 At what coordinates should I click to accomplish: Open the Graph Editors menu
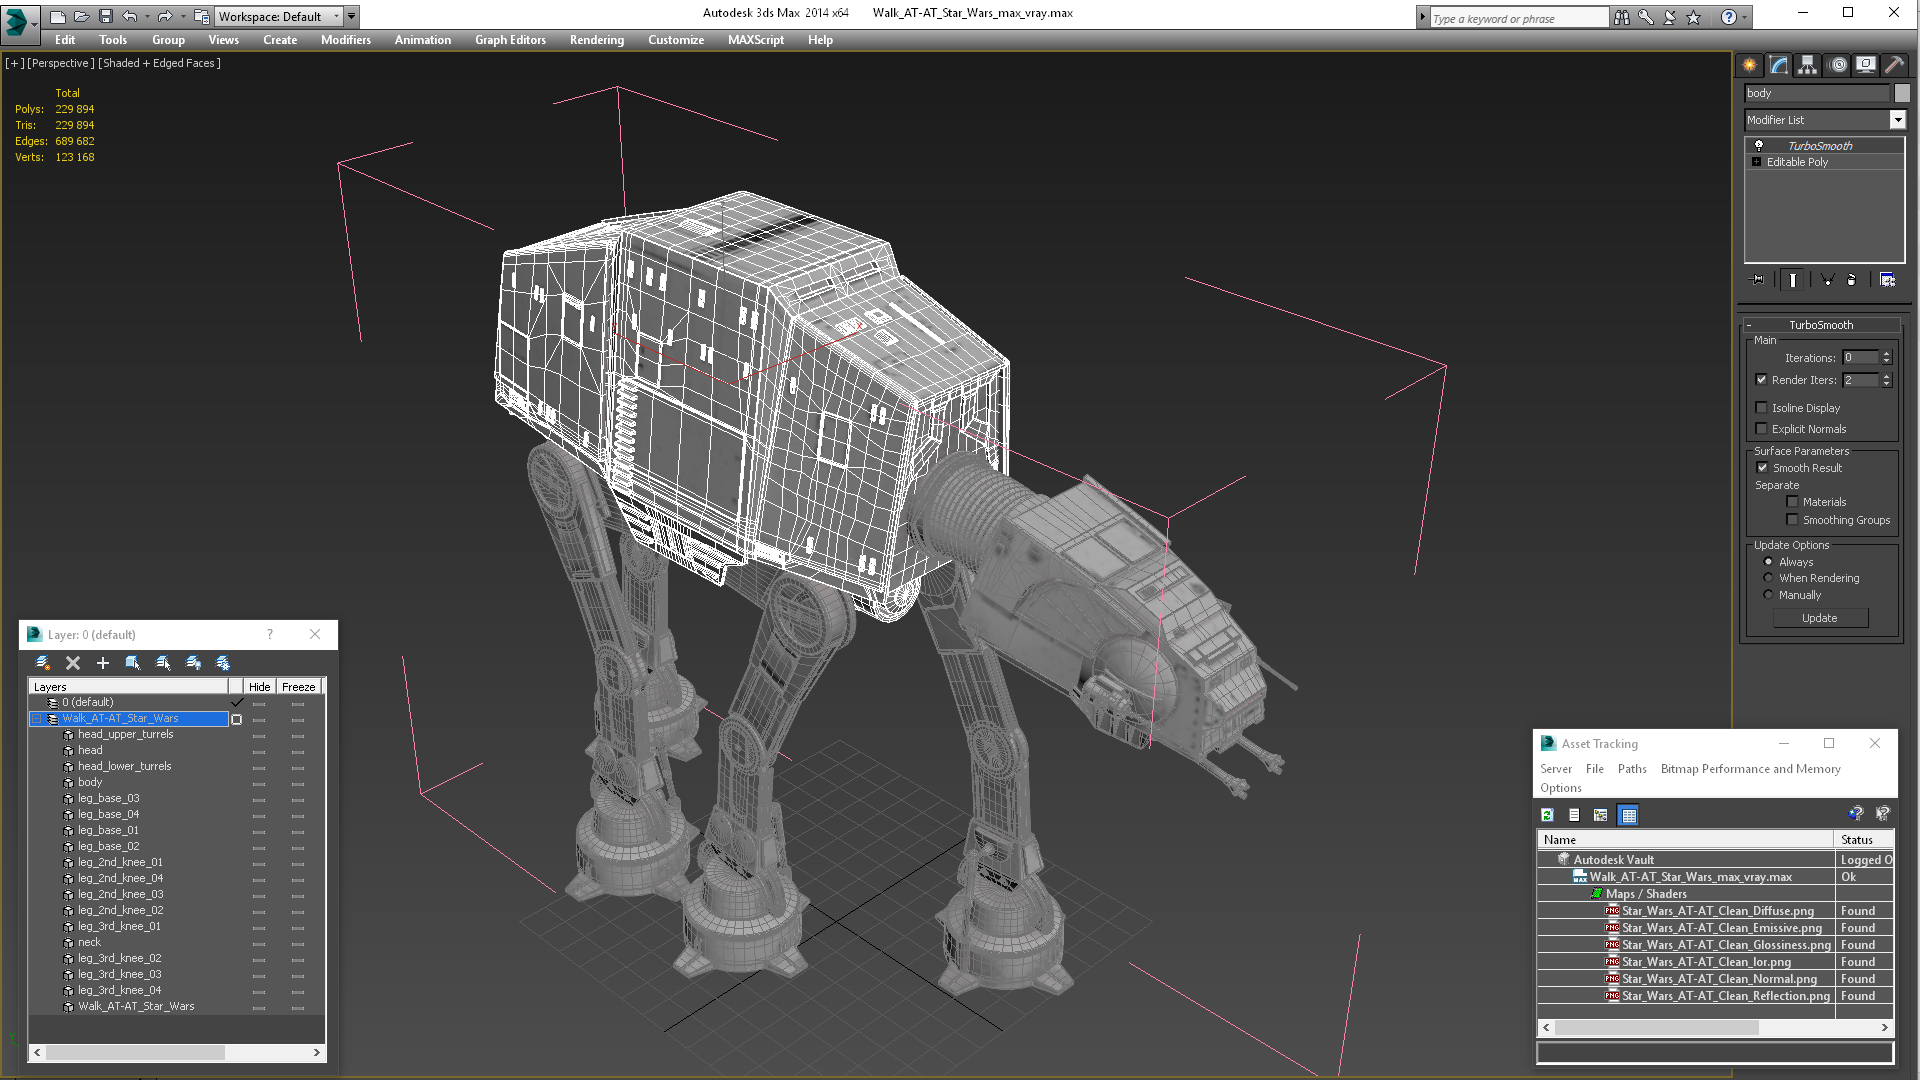coord(510,40)
